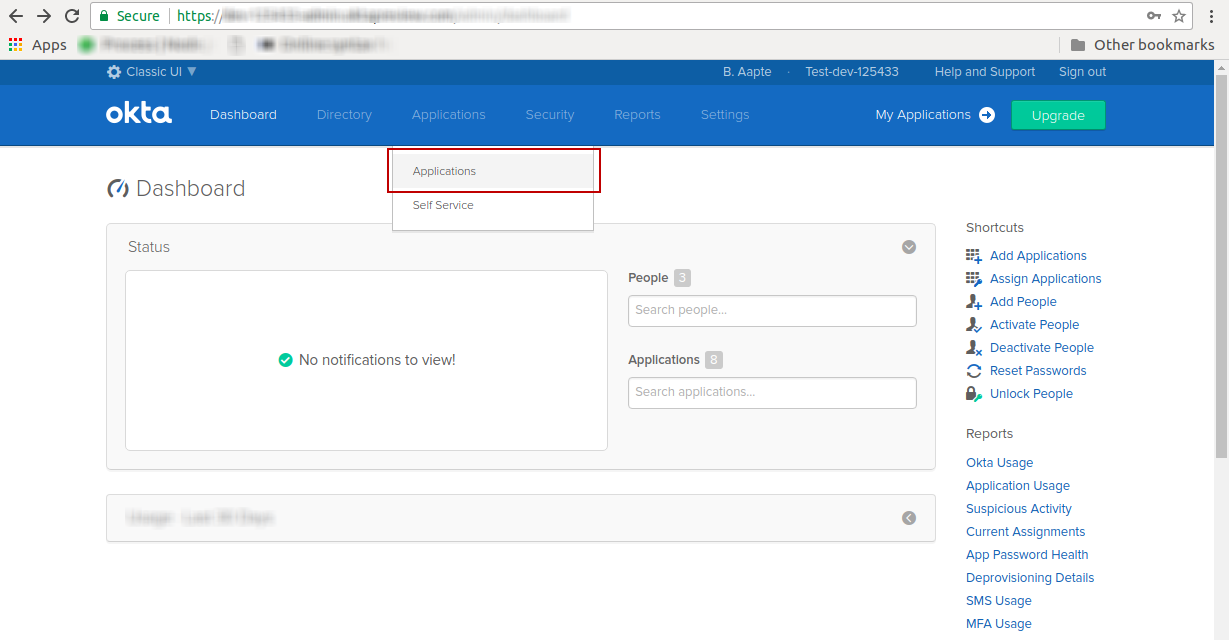Click the Upgrade button
This screenshot has height=640, width=1229.
[x=1058, y=114]
